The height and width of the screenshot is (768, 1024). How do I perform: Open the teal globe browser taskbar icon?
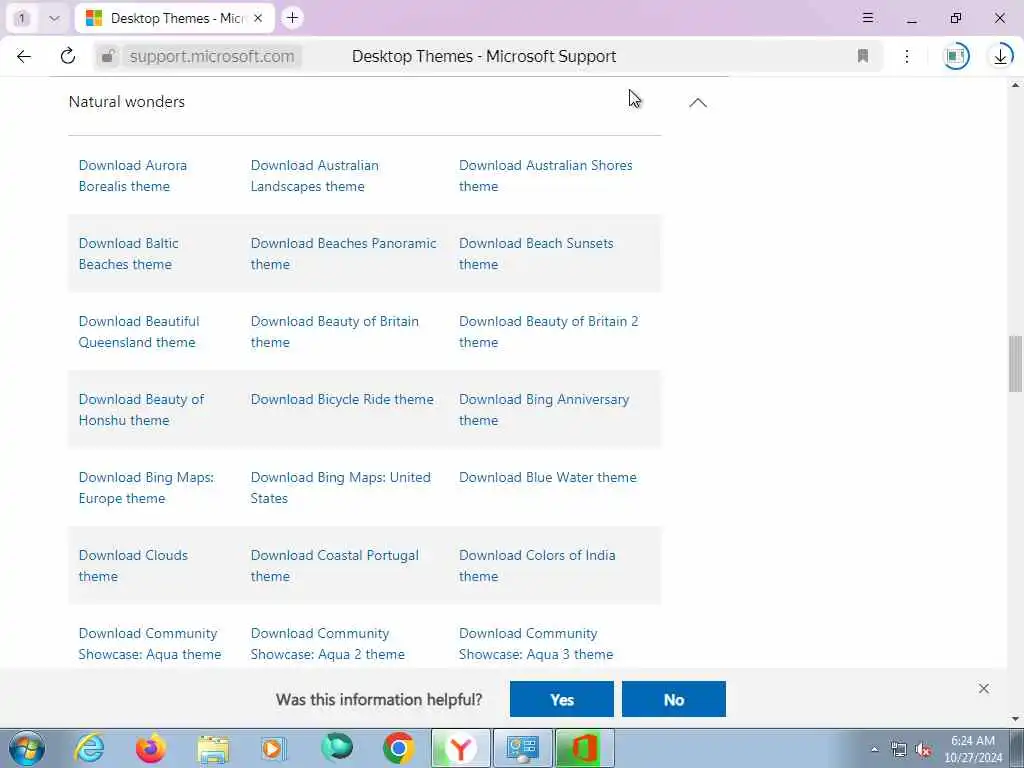[337, 748]
